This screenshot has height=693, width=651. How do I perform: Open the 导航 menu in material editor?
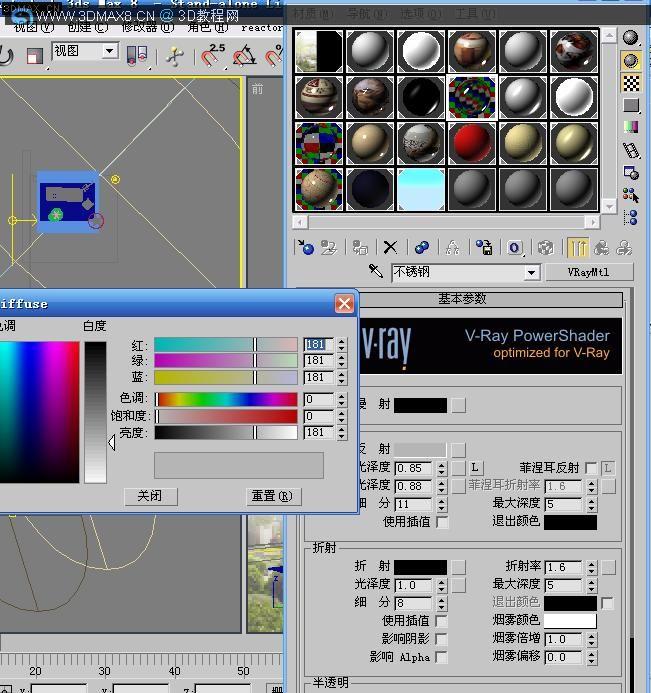368,14
